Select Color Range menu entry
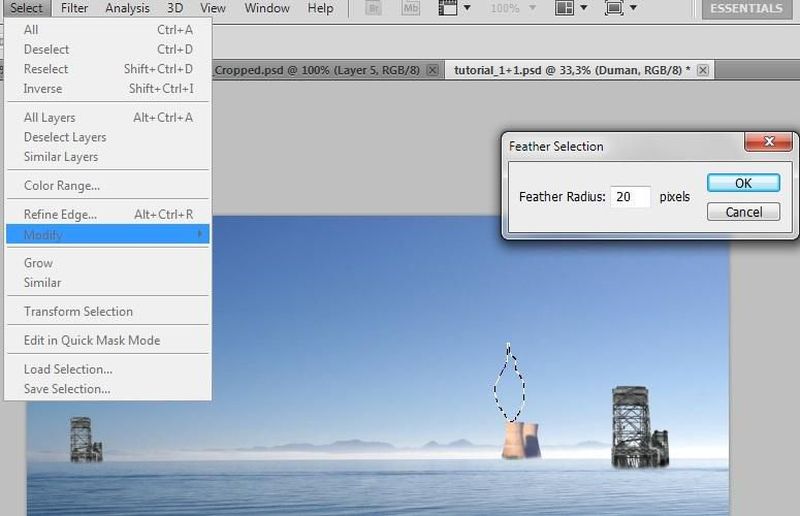 62,186
